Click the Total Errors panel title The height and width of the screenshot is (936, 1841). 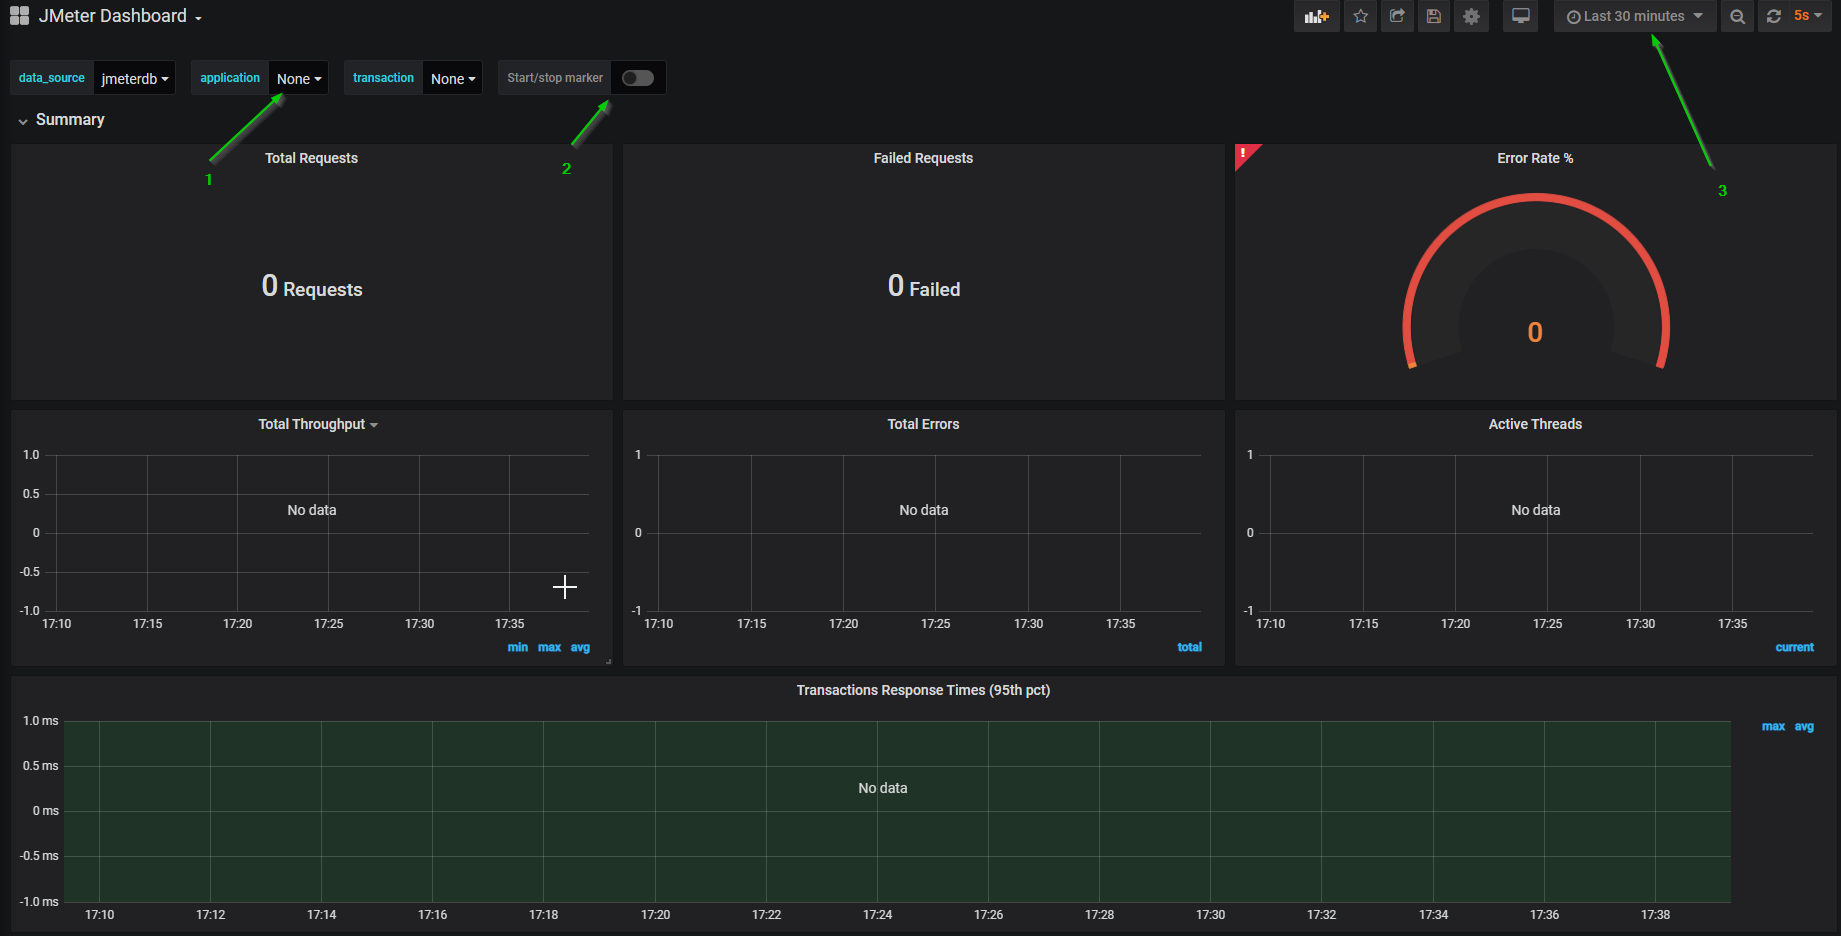tap(923, 424)
